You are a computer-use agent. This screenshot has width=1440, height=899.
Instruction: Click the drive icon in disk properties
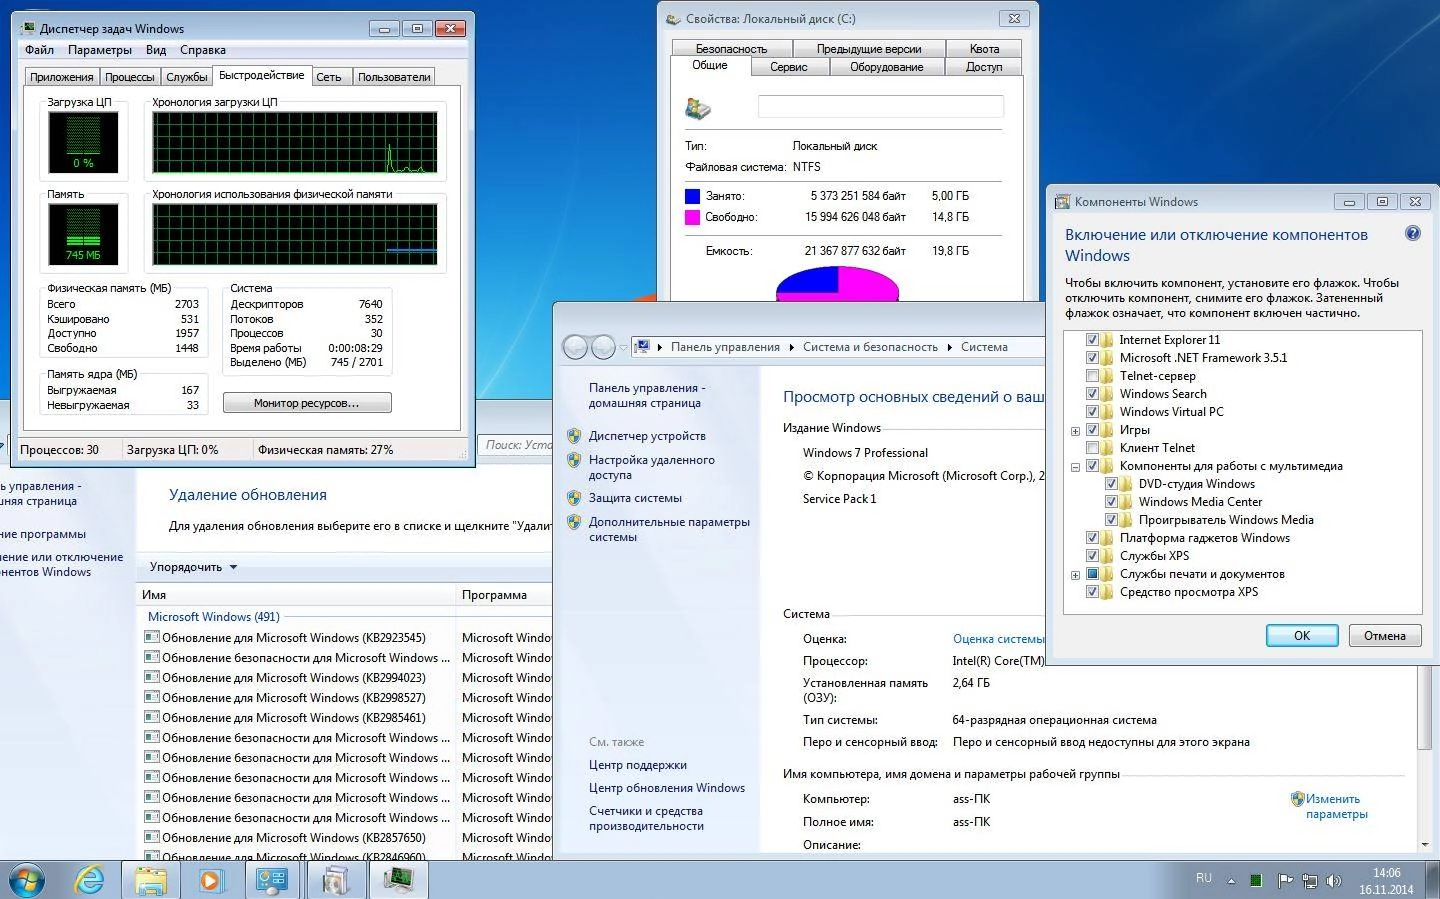tap(698, 108)
